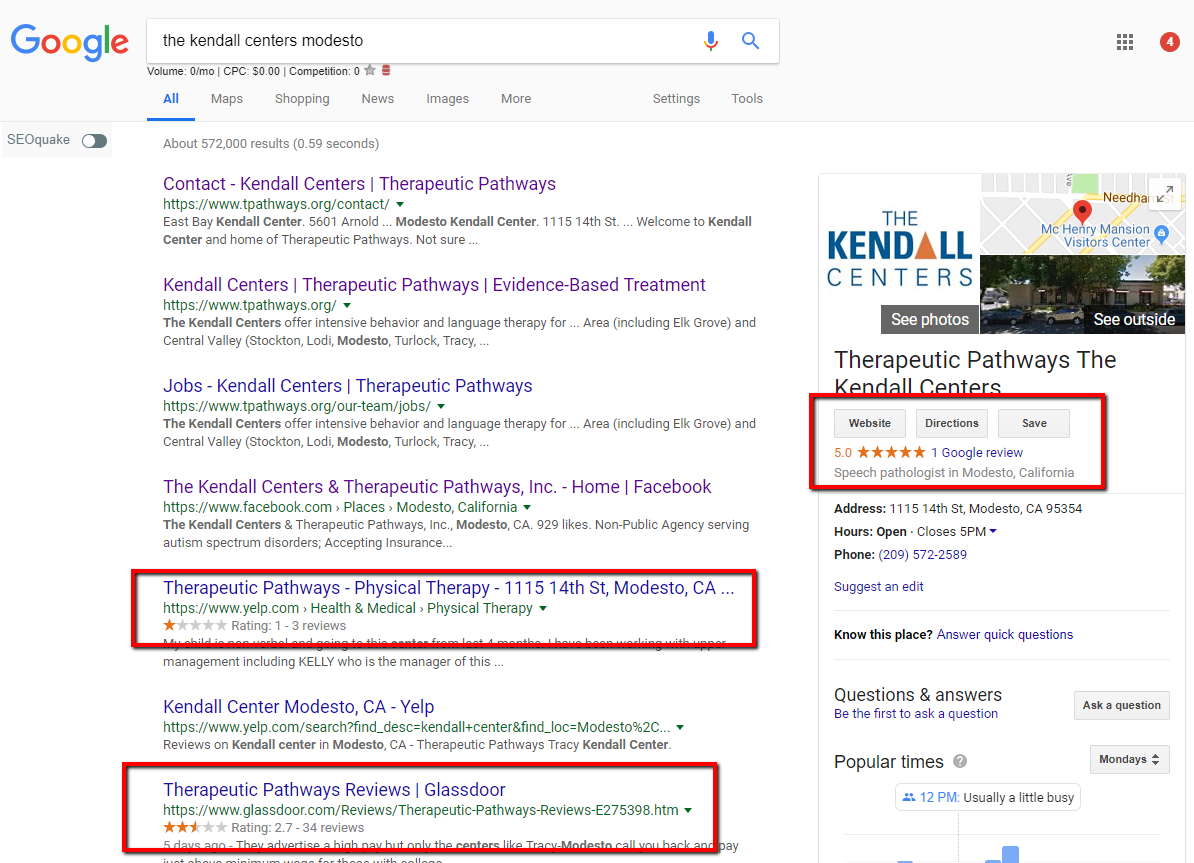This screenshot has width=1194, height=863.
Task: Open Jobs - Kendall Centers result
Action: (x=347, y=386)
